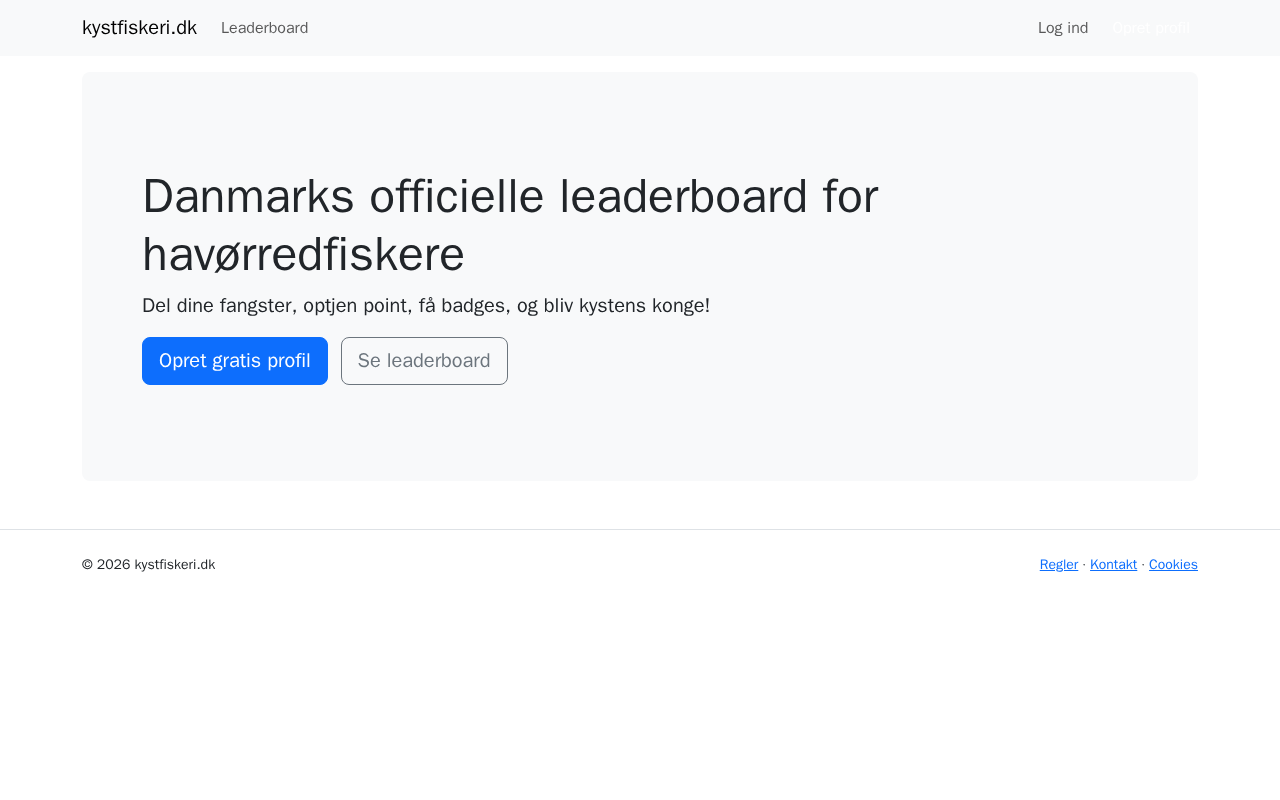Click the tagline beginning Del dine fangster
The image size is (1280, 800).
pos(426,306)
